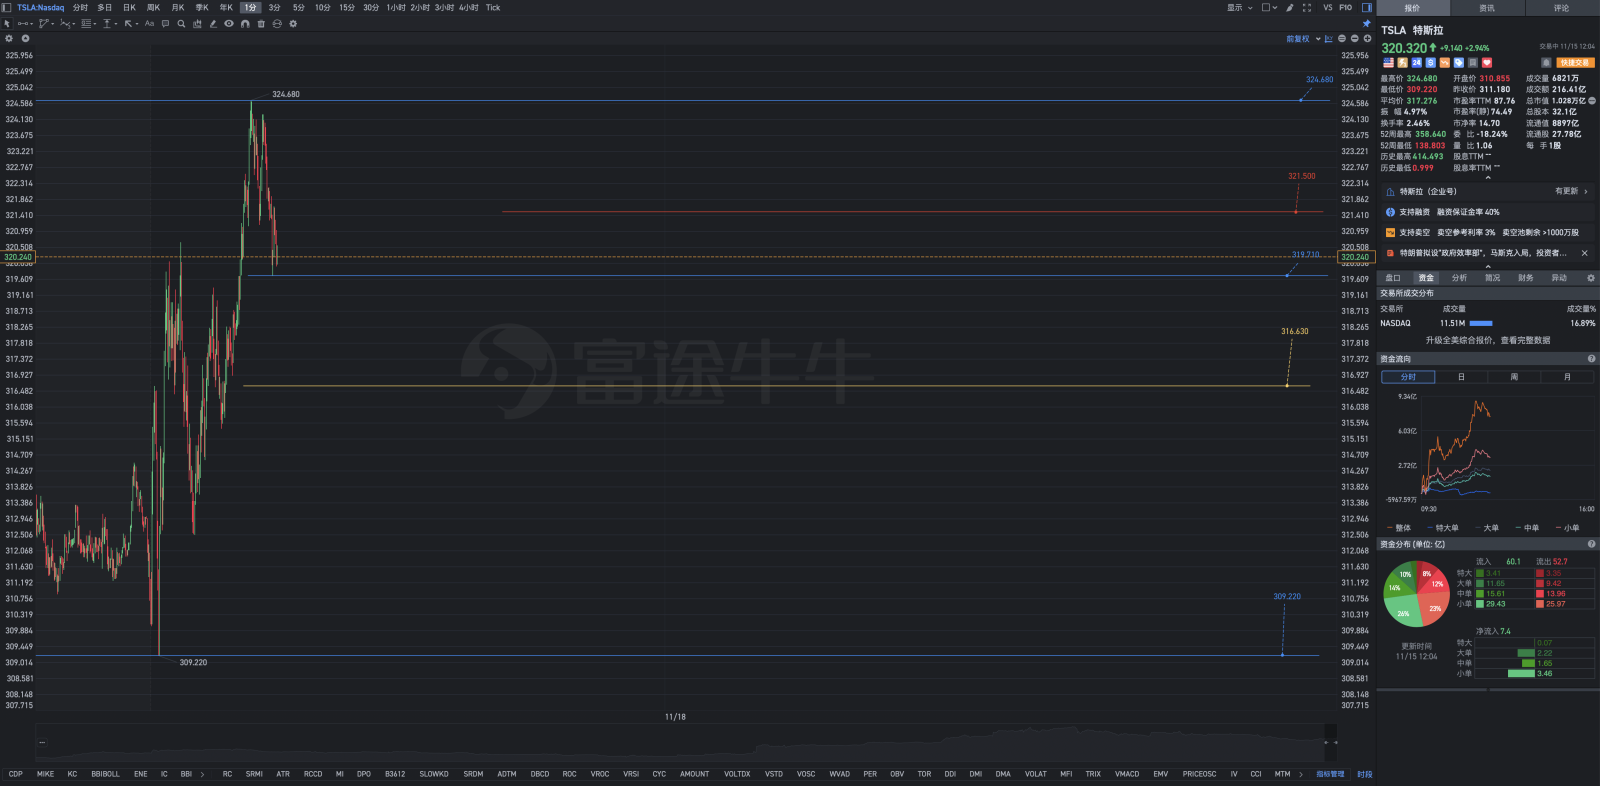Open 指标管理 indicator management
Screen dimensions: 1600x786
pyautogui.click(x=1330, y=774)
